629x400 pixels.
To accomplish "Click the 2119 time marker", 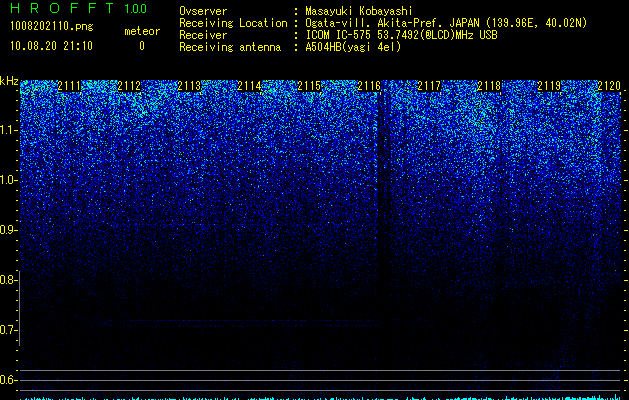I will (549, 86).
